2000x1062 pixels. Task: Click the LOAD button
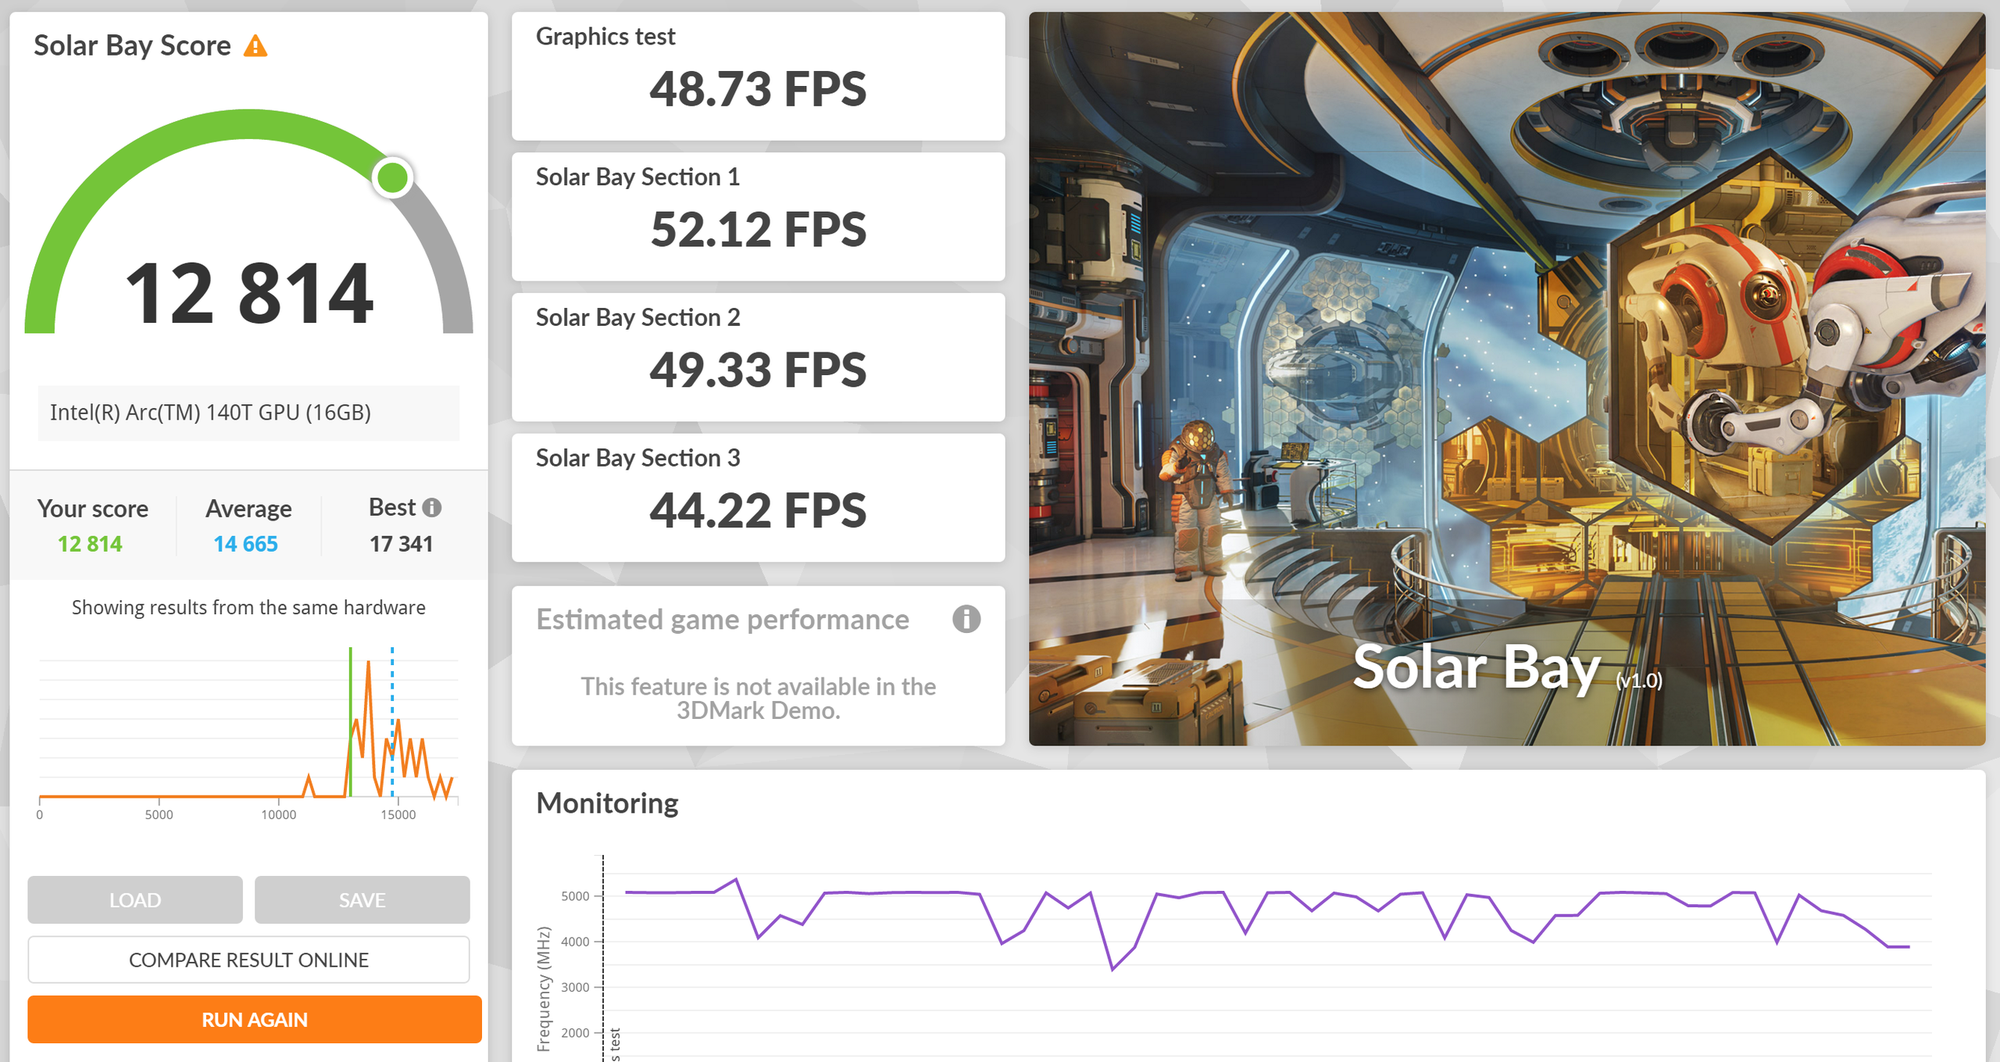pos(135,900)
